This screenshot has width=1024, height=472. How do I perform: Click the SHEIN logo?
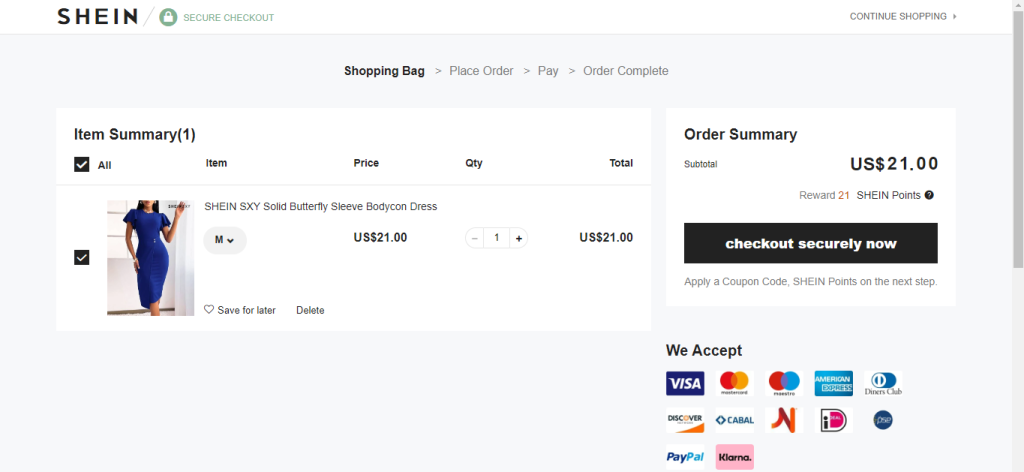pos(97,17)
